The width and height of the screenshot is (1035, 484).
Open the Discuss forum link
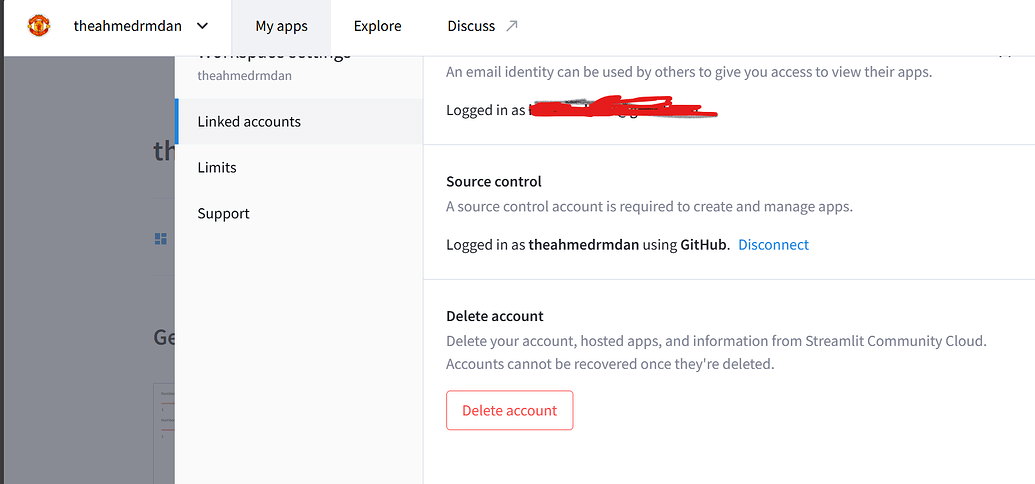471,26
